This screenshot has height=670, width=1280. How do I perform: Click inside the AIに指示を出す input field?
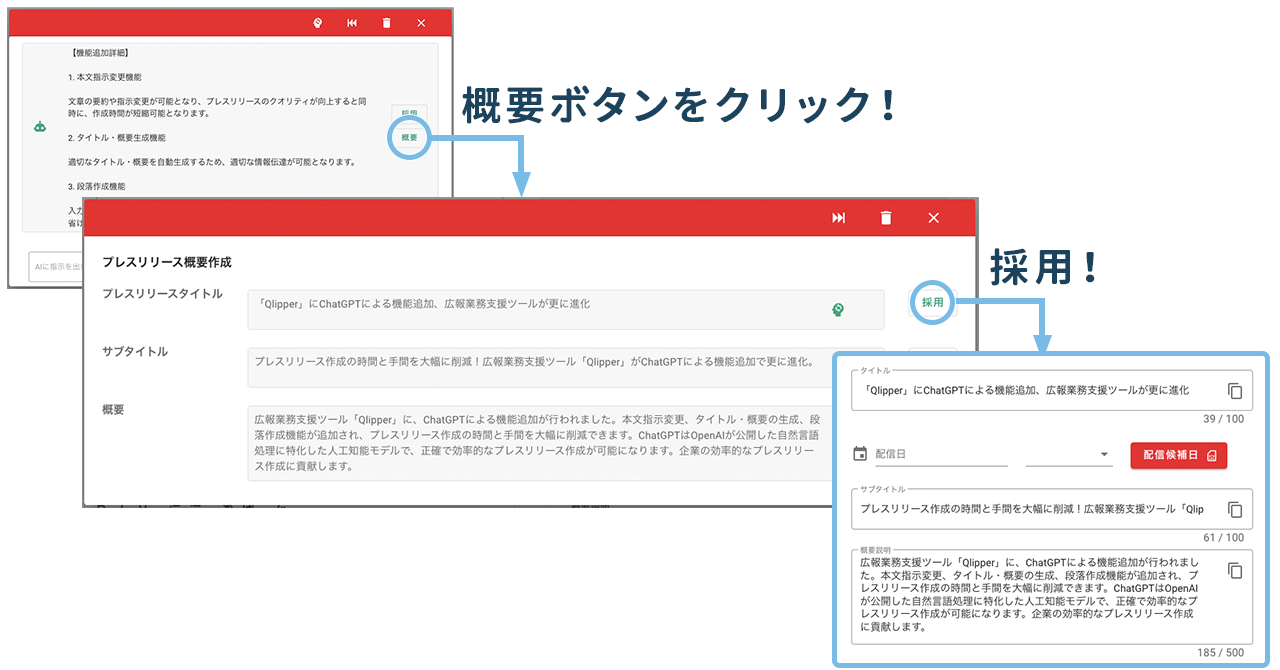point(57,267)
